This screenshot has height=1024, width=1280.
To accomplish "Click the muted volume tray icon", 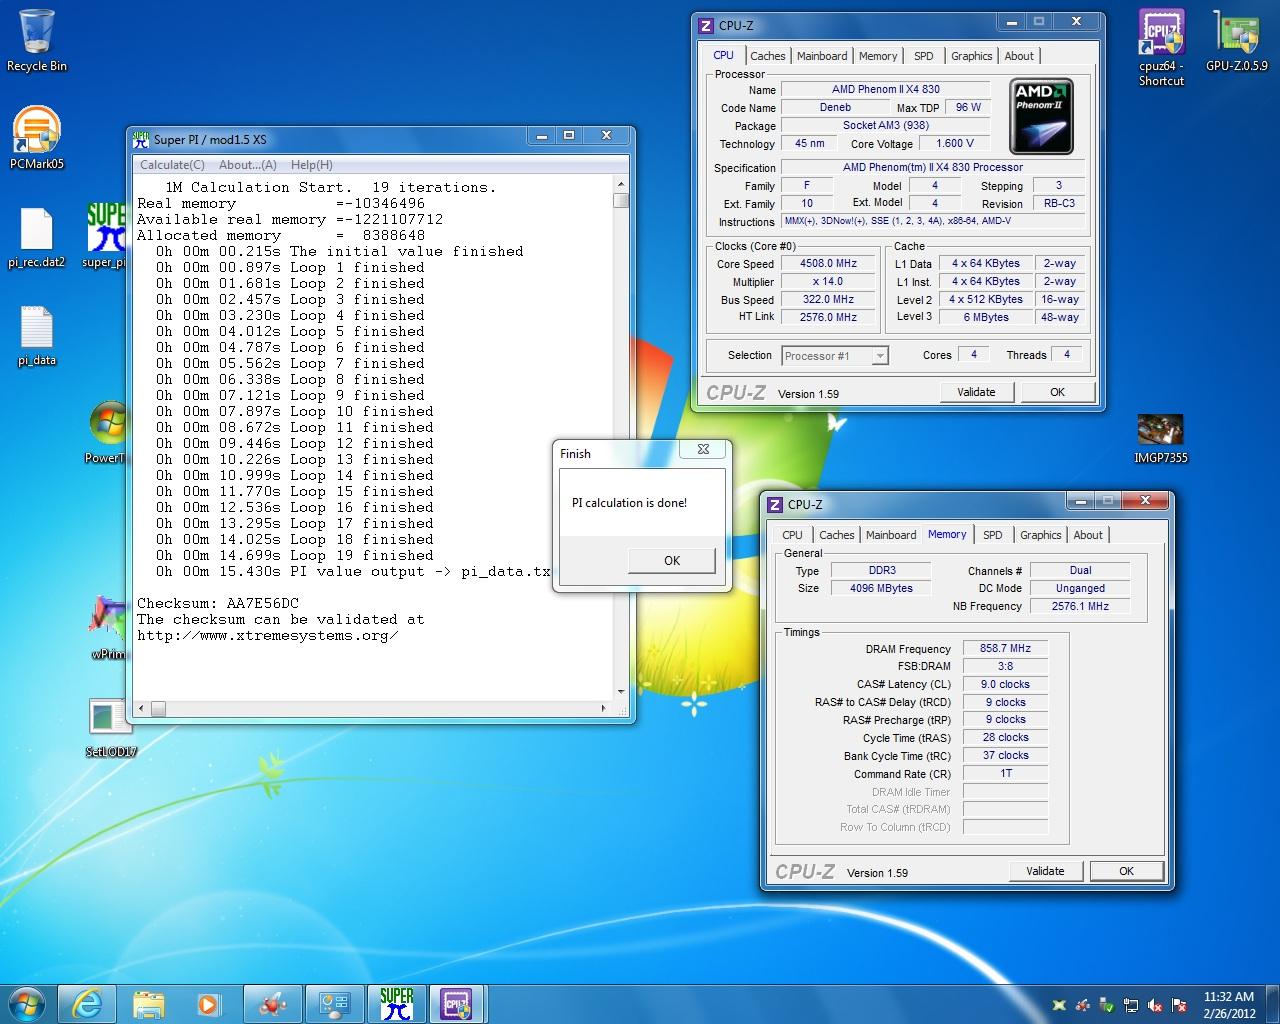I will click(x=1156, y=1005).
